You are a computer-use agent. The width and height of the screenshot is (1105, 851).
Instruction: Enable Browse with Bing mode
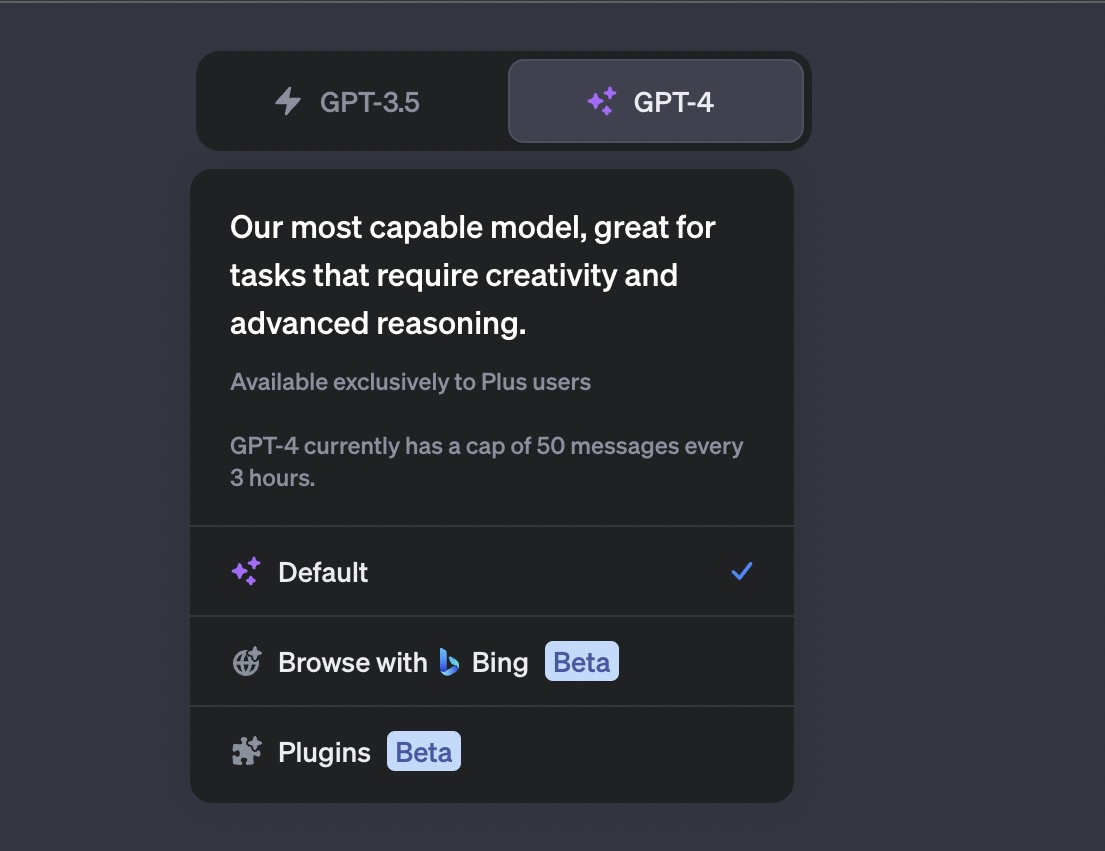490,662
